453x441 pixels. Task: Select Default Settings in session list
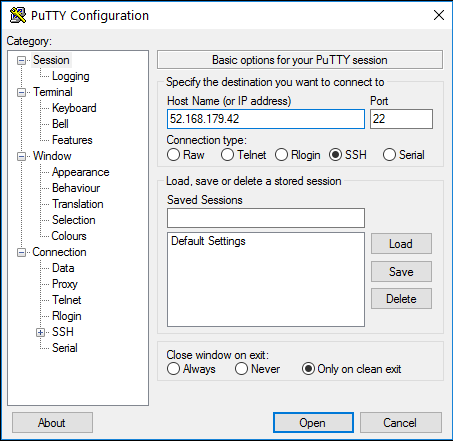(x=208, y=241)
